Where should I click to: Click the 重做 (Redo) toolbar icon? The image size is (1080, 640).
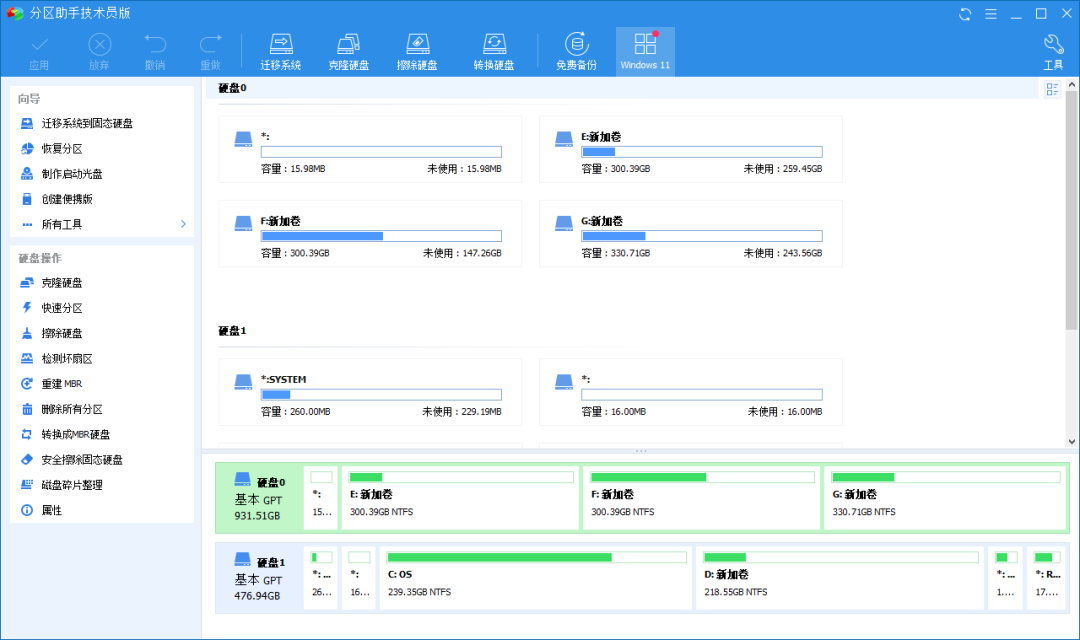click(x=211, y=52)
